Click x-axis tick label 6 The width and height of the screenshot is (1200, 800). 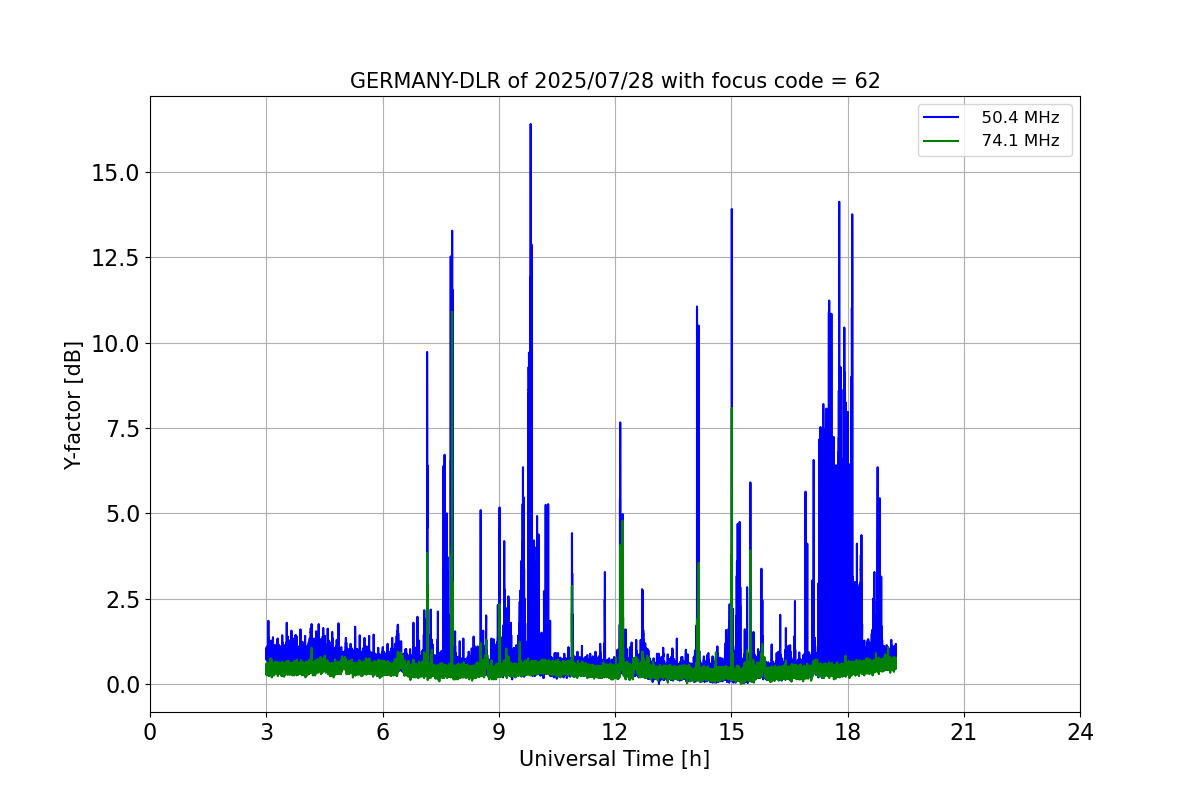(x=383, y=732)
